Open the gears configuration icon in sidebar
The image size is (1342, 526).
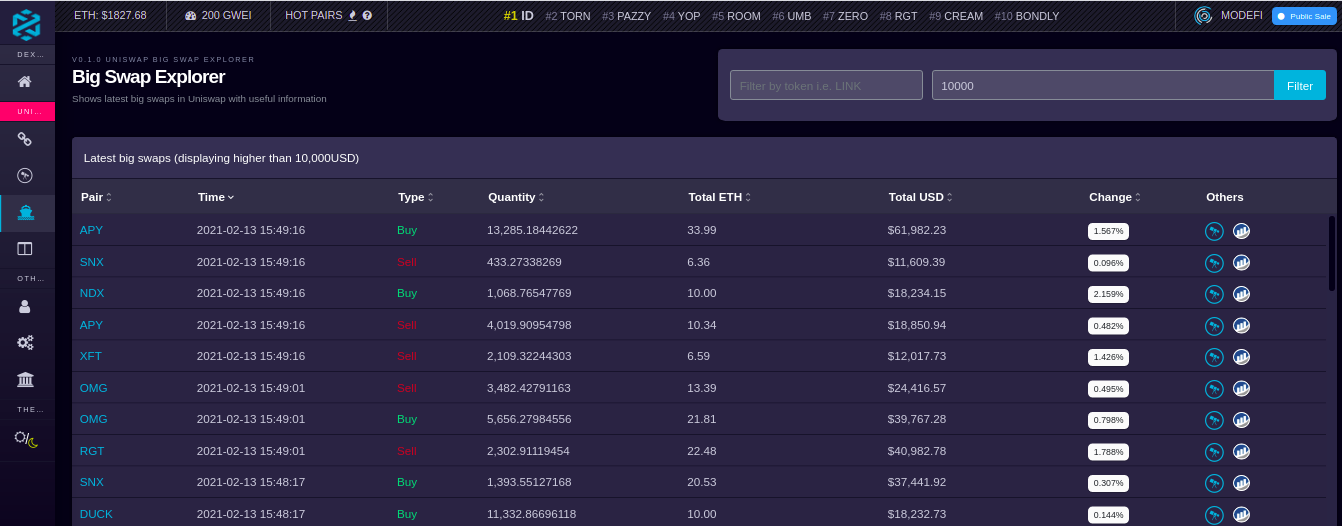click(25, 342)
